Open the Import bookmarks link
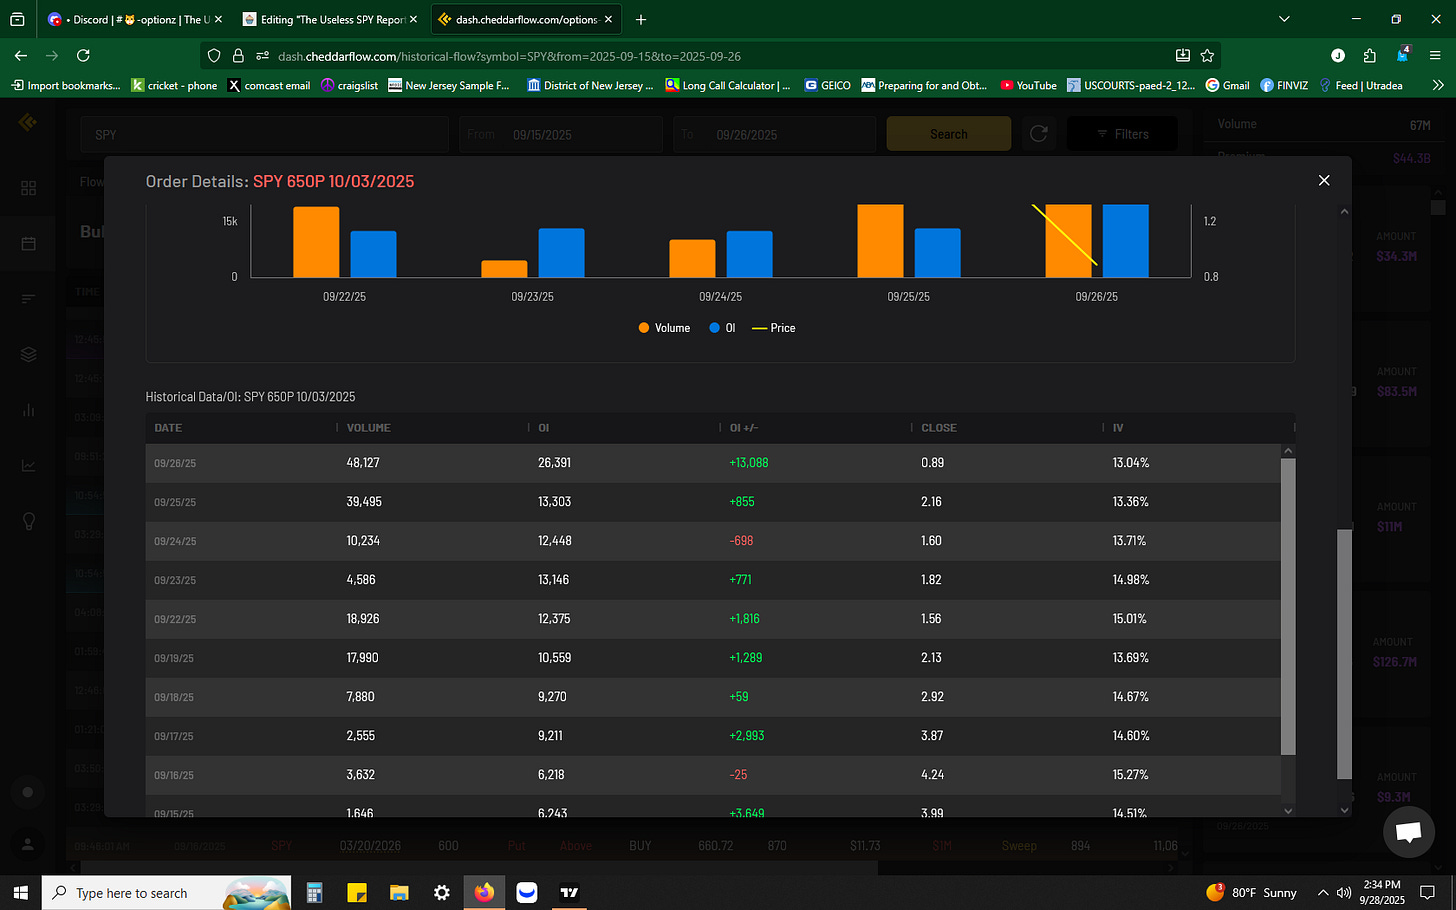The width and height of the screenshot is (1456, 910). pyautogui.click(x=65, y=86)
